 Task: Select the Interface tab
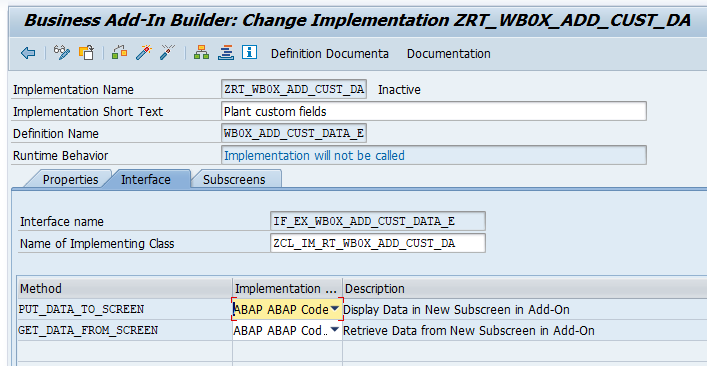pyautogui.click(x=146, y=179)
